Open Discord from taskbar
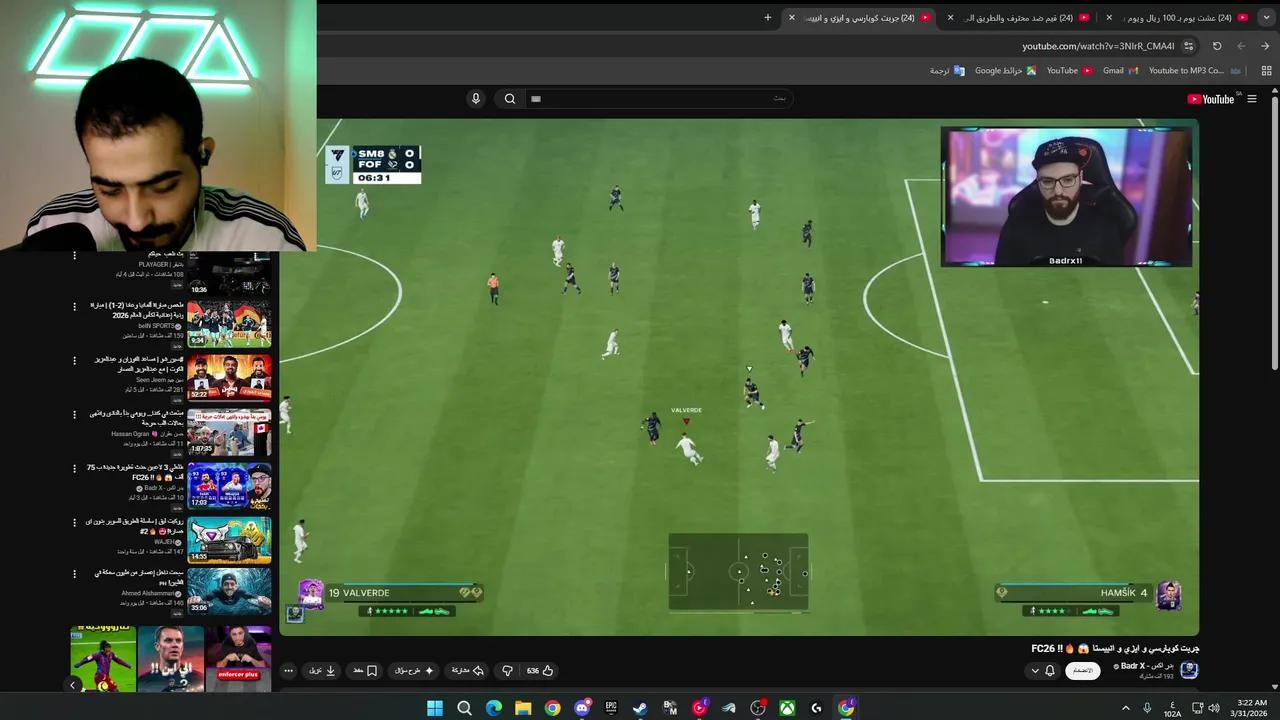1280x720 pixels. (582, 708)
